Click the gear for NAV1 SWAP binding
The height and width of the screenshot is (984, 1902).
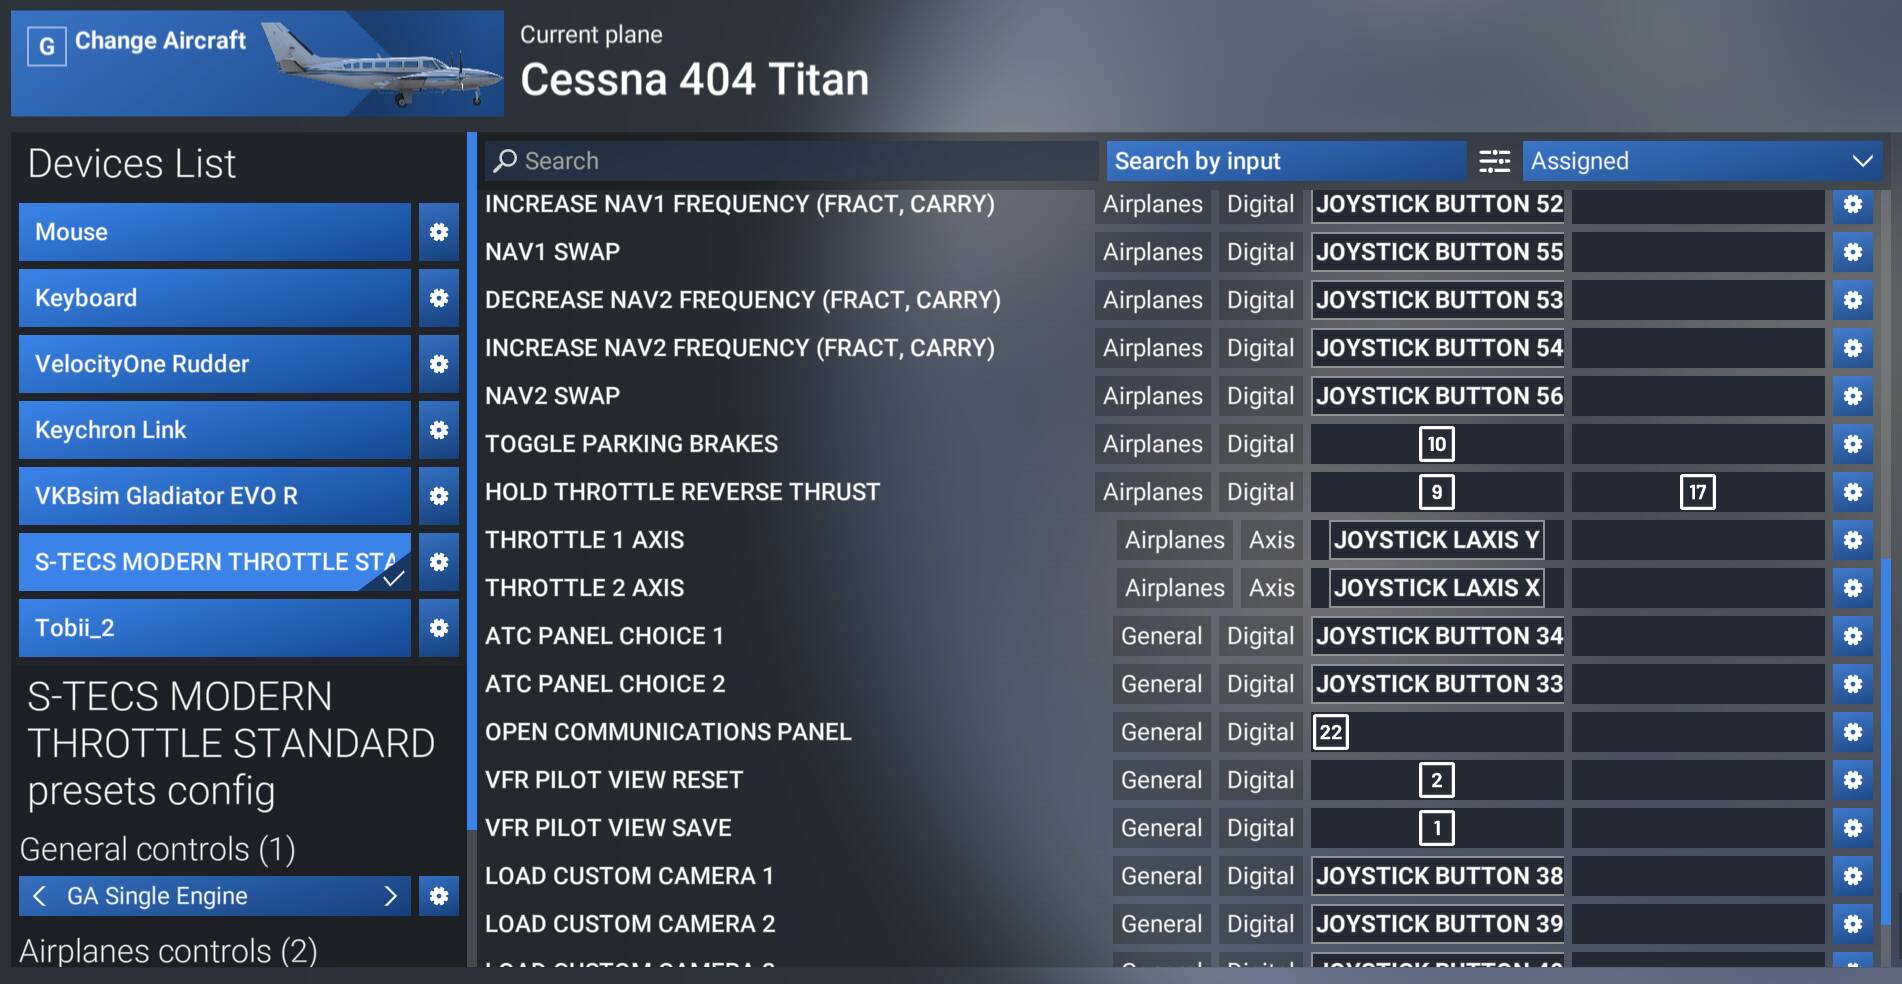point(1852,252)
